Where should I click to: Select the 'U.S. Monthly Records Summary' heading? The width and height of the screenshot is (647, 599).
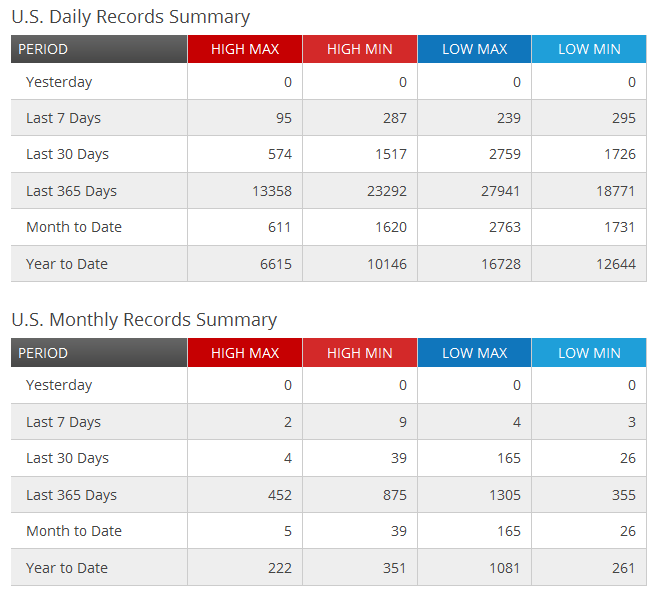pyautogui.click(x=144, y=320)
